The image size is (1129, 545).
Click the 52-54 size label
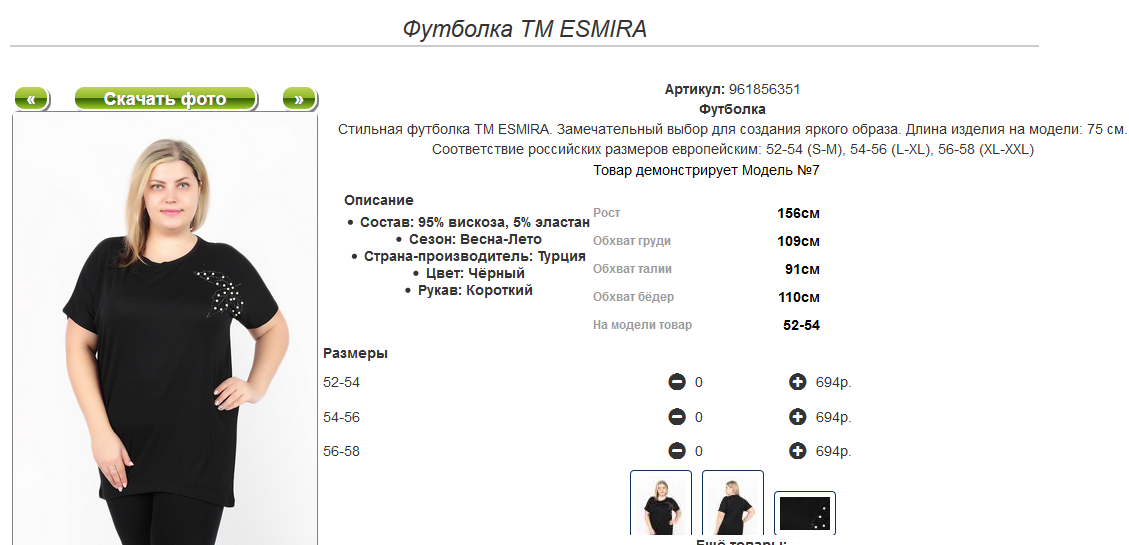tap(342, 382)
